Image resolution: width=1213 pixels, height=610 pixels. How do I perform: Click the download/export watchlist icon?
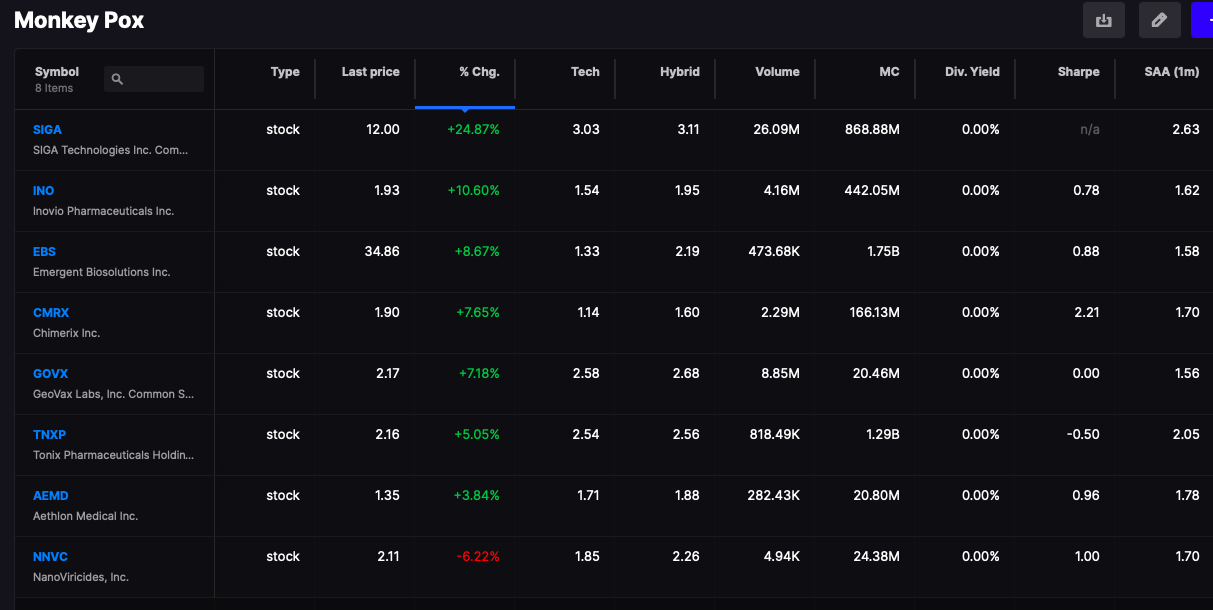click(x=1104, y=20)
